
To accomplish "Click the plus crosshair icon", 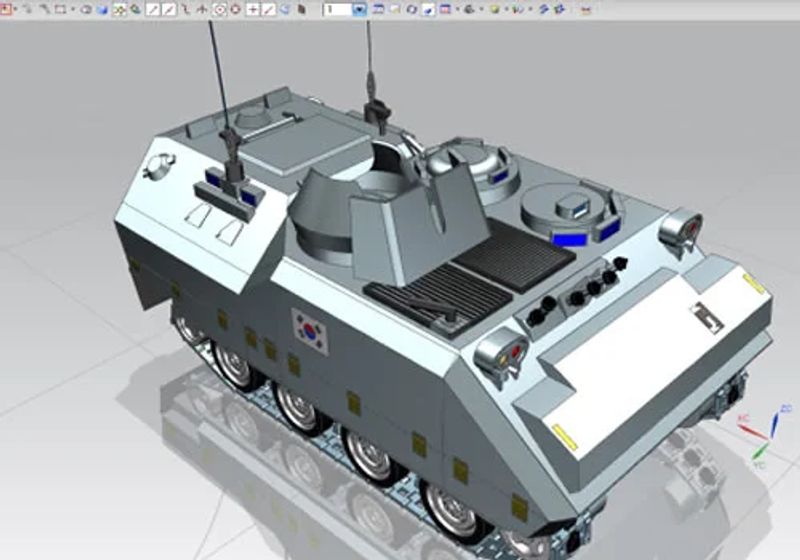I will click(252, 9).
